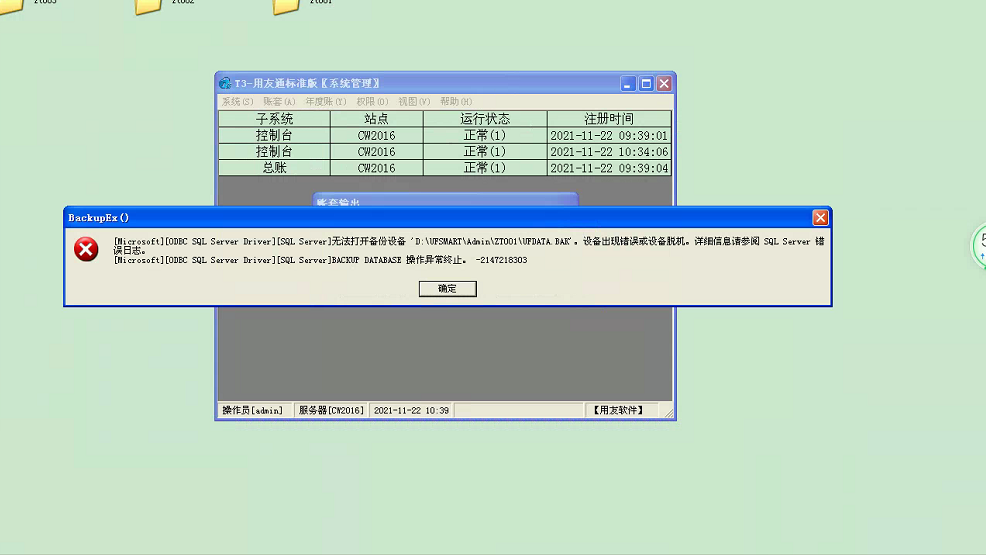The image size is (986, 555).
Task: Click the CW2016 site cell in the 总账 row
Action: [376, 168]
